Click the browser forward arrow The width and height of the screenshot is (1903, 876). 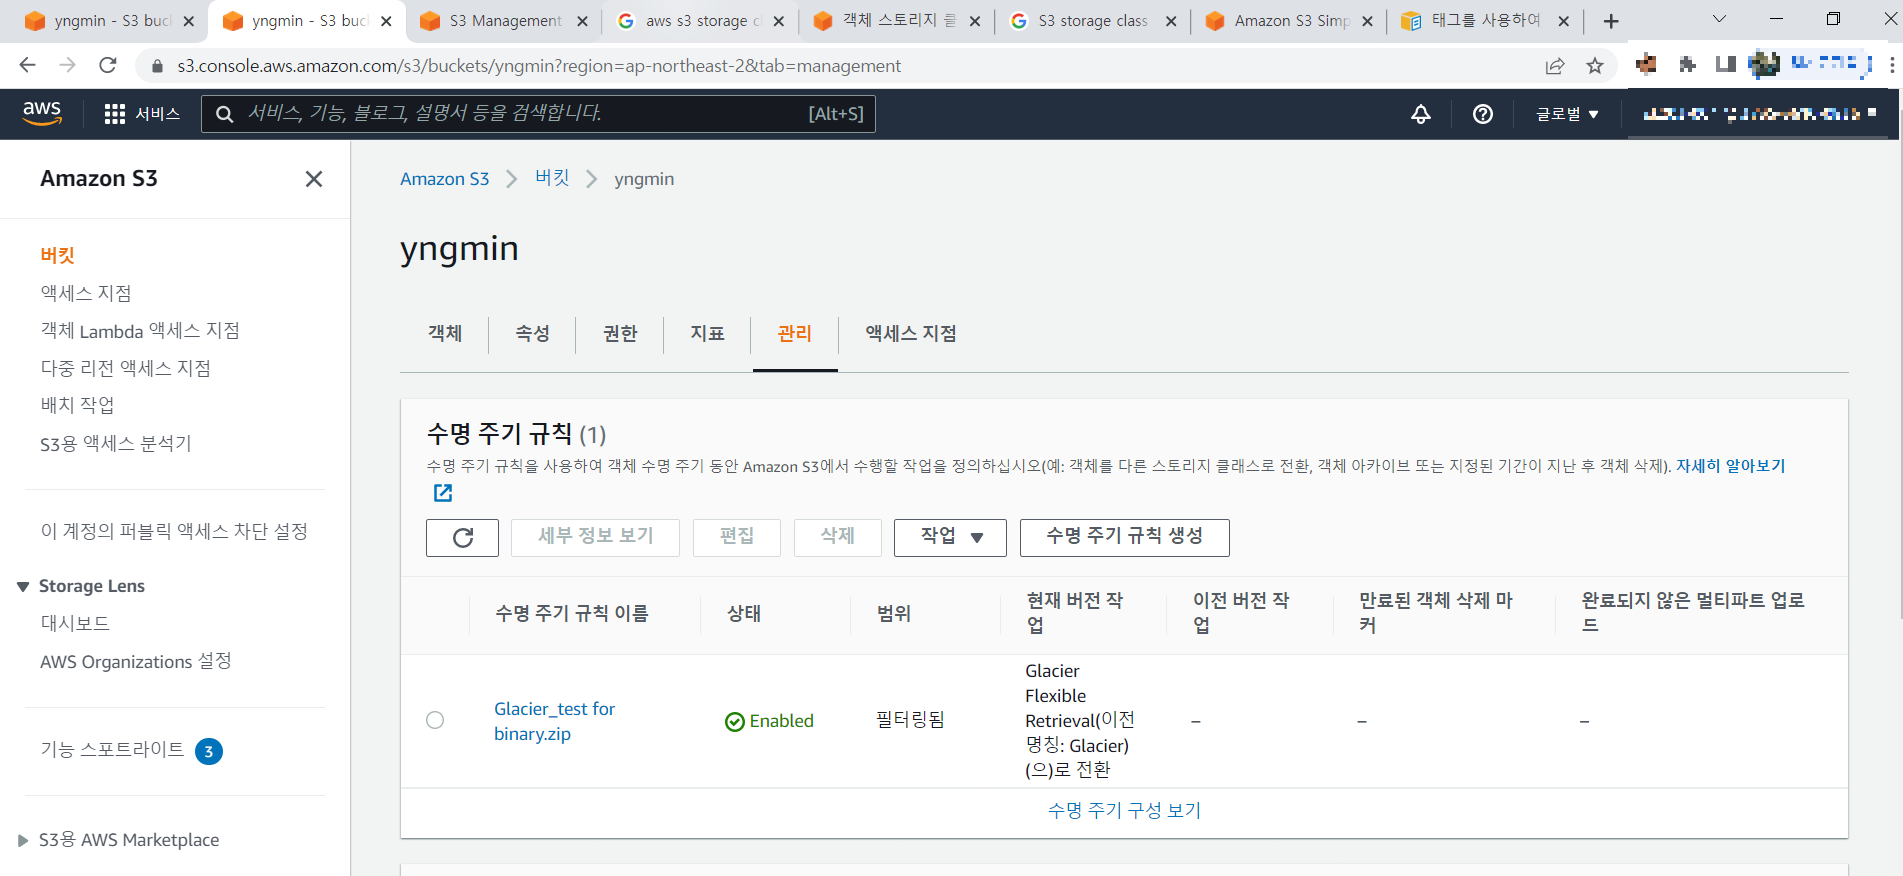click(x=67, y=65)
